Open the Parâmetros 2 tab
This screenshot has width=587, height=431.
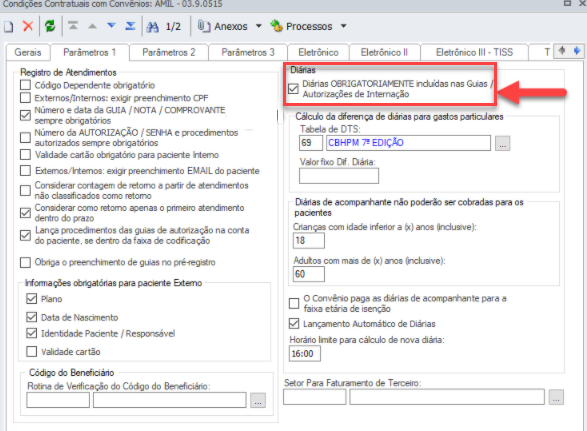coord(169,52)
